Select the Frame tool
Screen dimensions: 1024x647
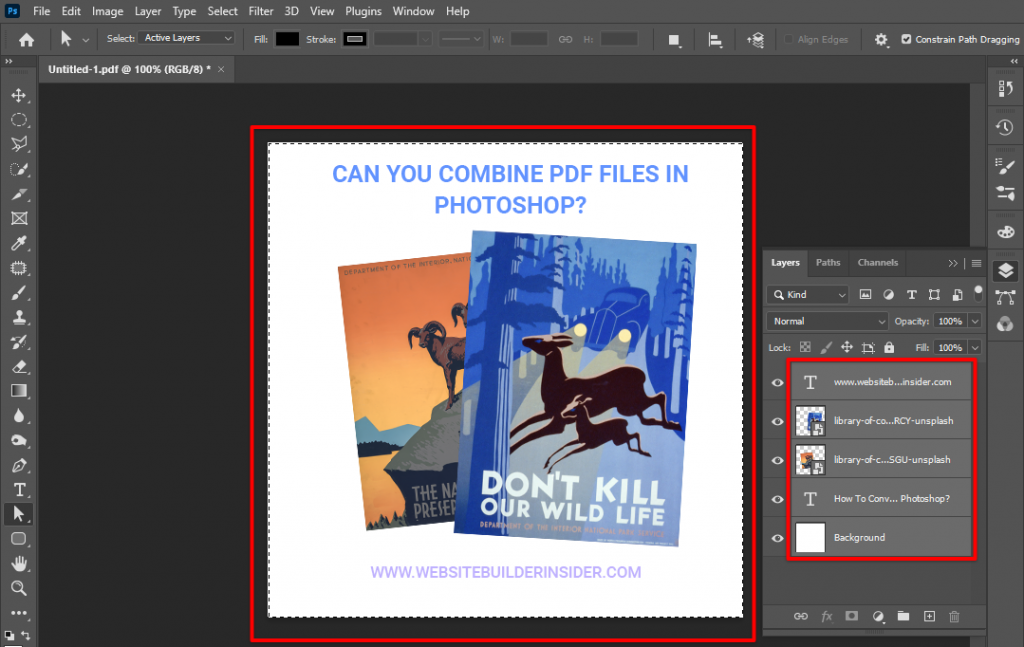coord(18,219)
